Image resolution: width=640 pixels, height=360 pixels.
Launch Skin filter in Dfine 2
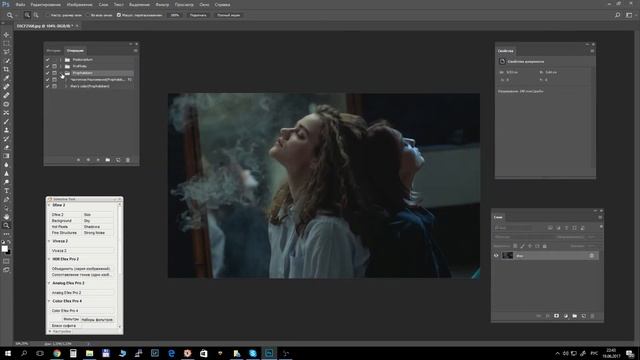(98, 214)
